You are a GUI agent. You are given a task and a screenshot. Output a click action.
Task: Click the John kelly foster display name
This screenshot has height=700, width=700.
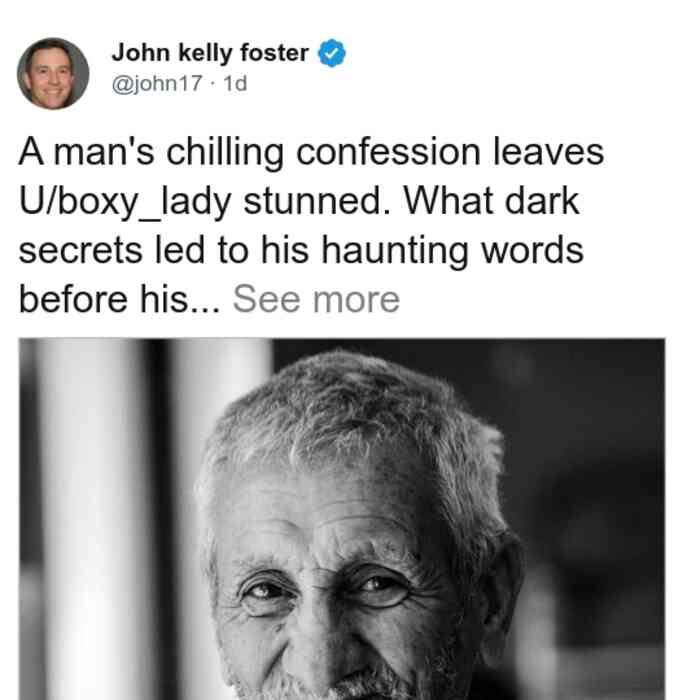(210, 53)
